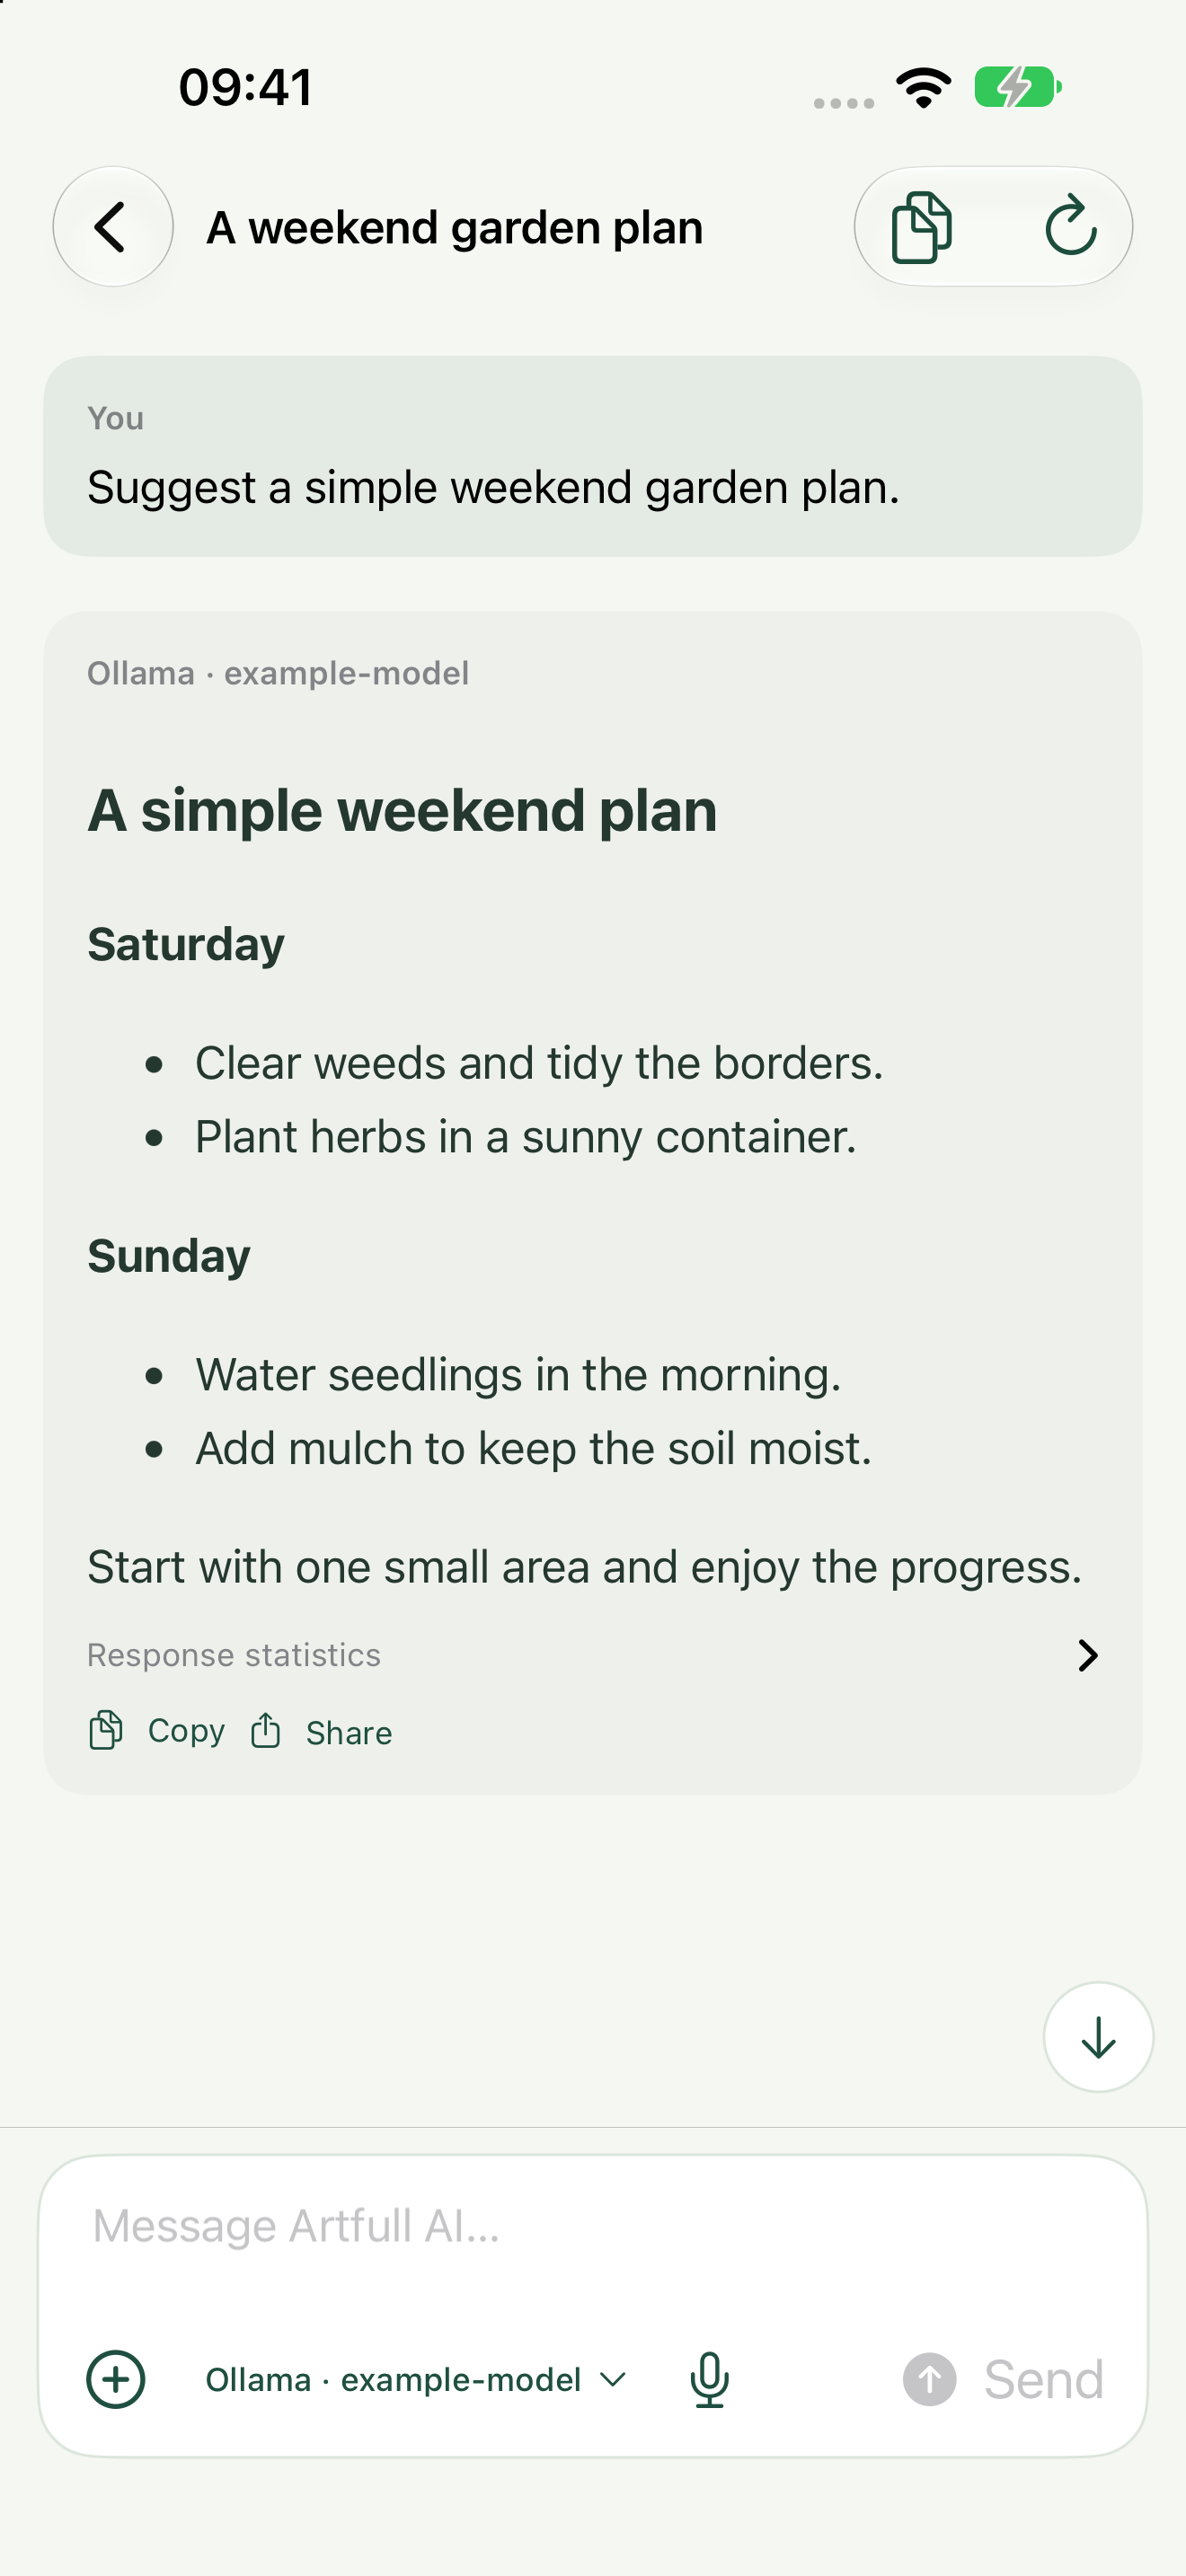The width and height of the screenshot is (1186, 2576).
Task: Tap the Response statistics label
Action: click(234, 1656)
